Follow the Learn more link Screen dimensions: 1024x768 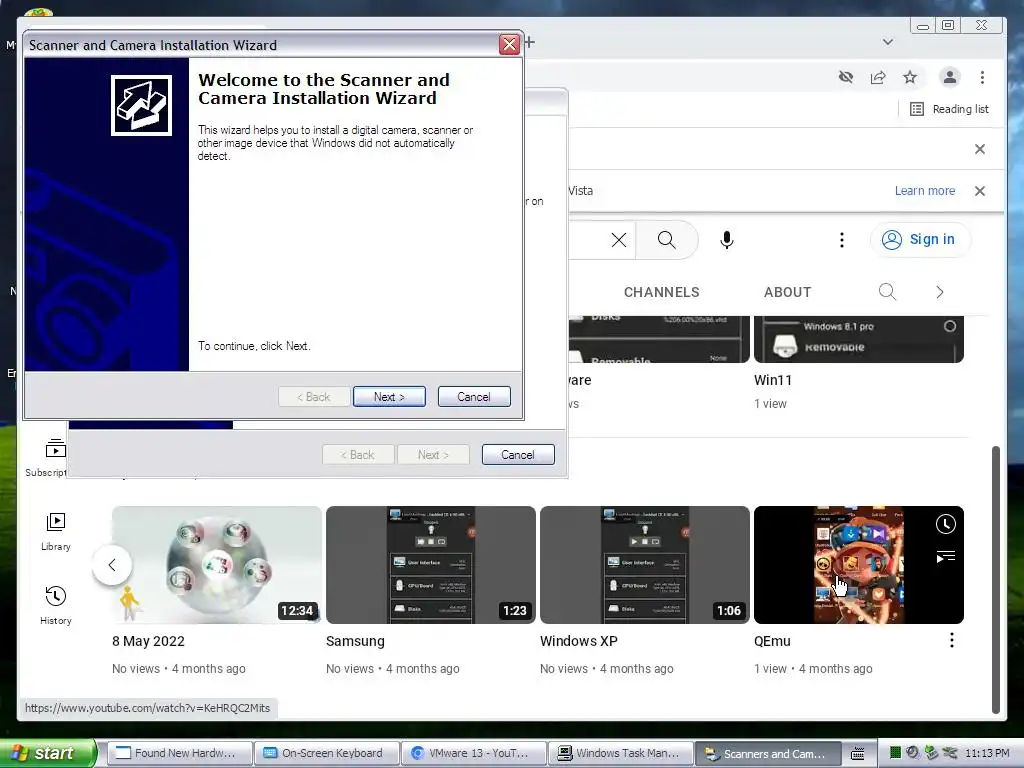click(925, 191)
